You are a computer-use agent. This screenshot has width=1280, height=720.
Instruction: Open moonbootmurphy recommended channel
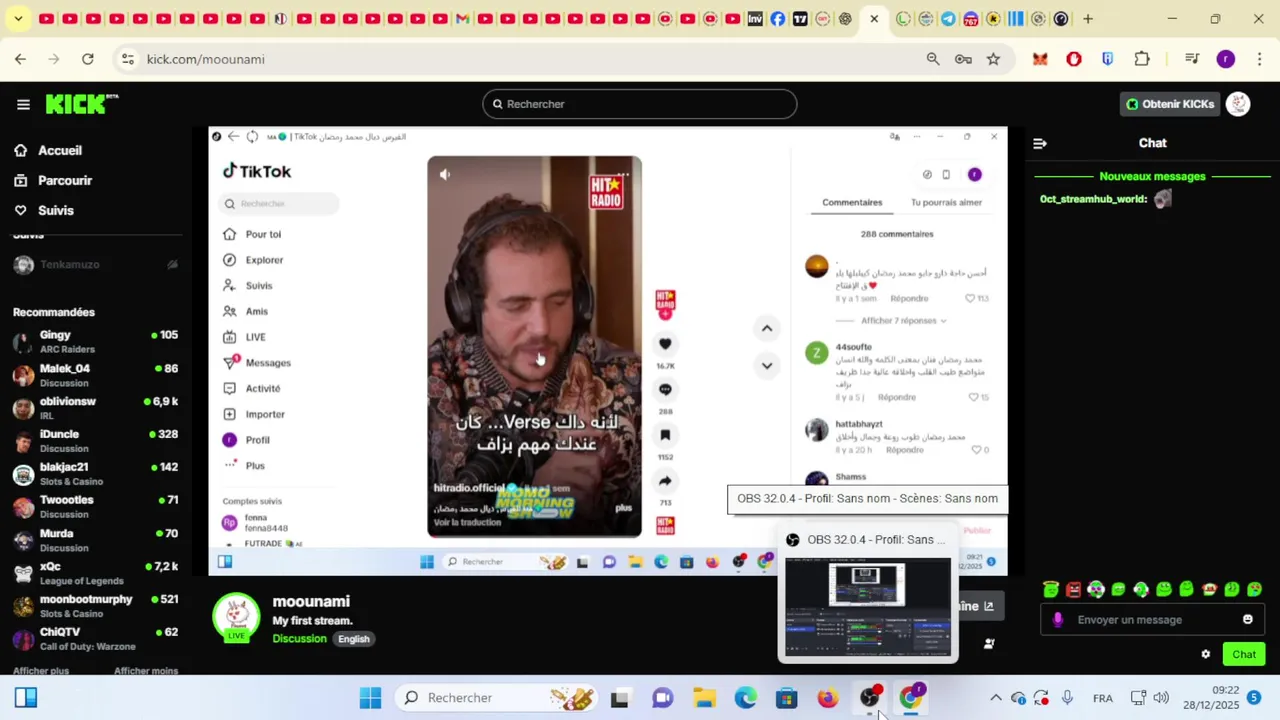(96, 606)
